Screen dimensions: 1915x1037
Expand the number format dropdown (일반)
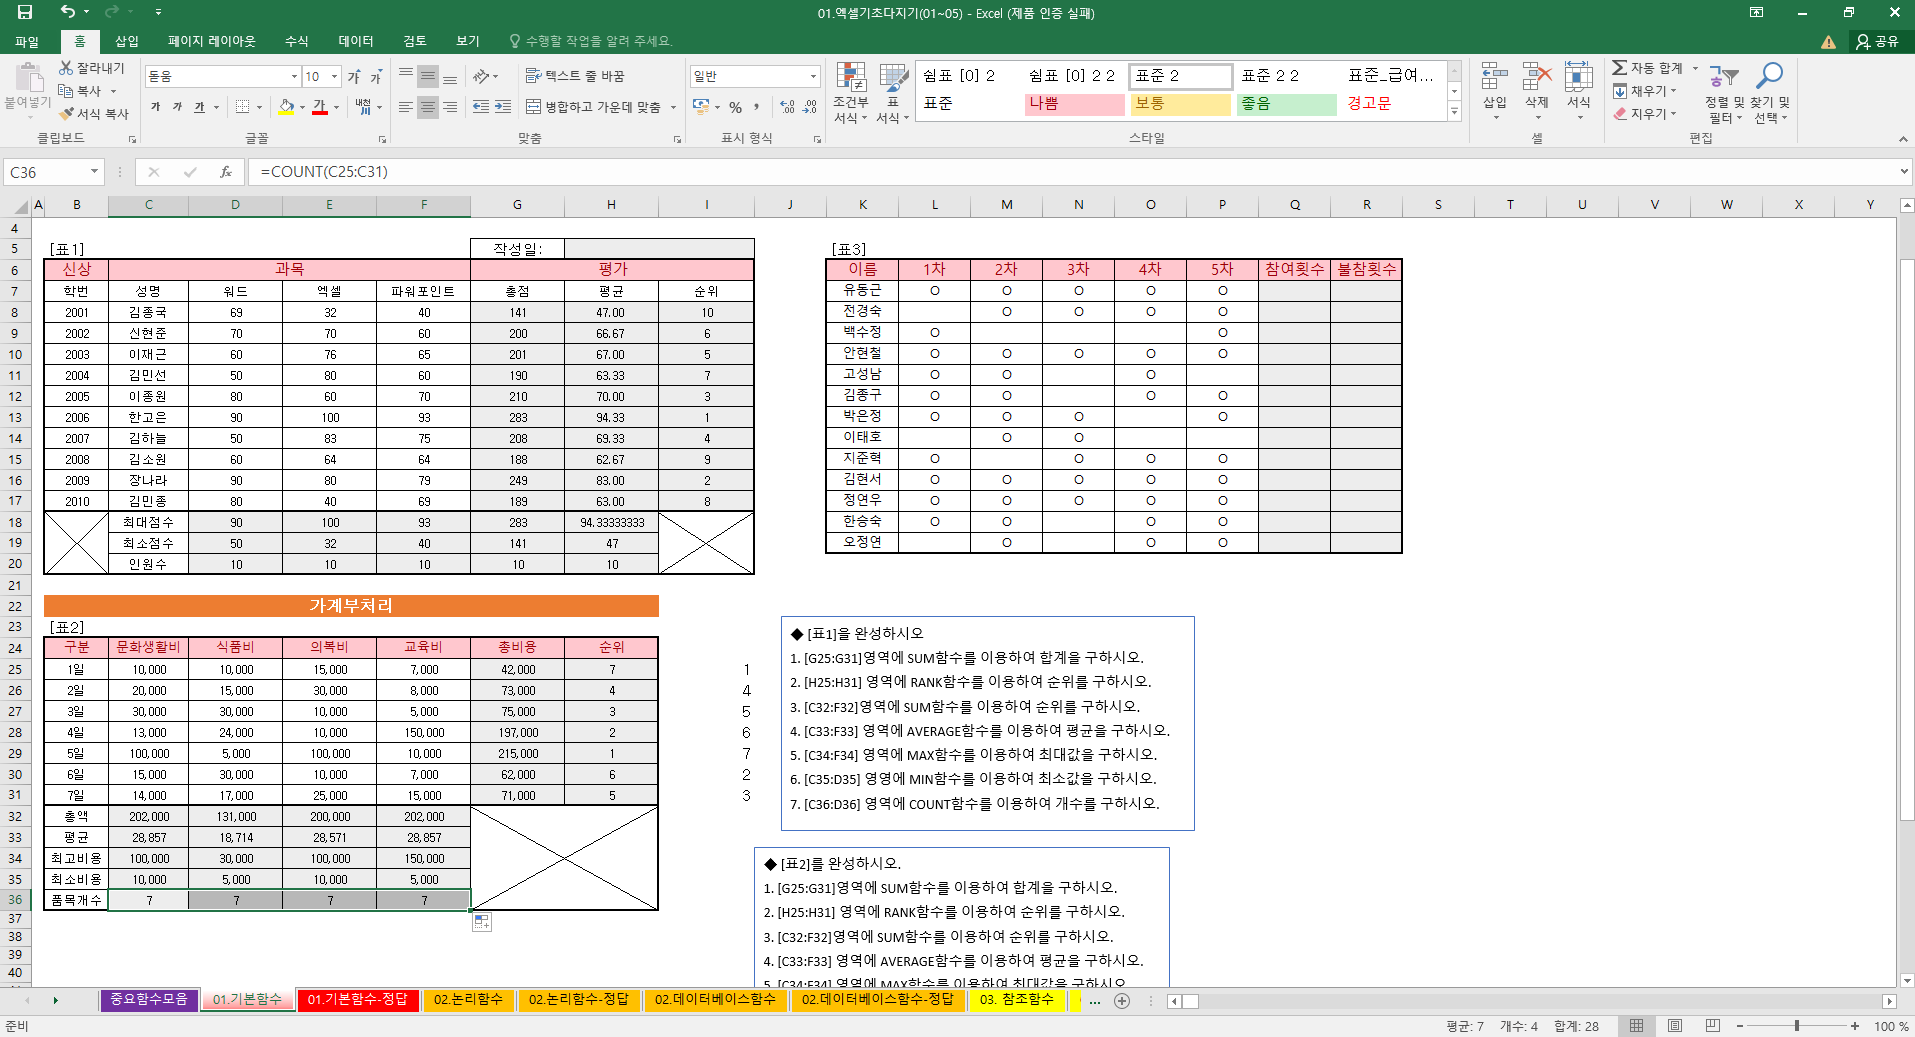tap(812, 77)
